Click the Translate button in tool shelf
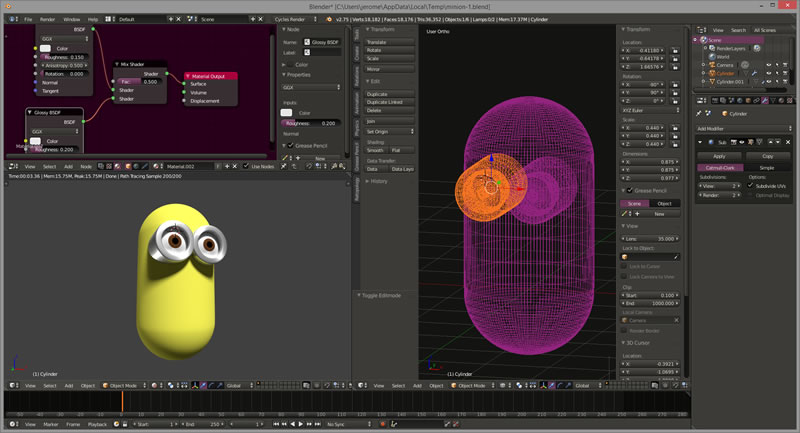 pos(389,42)
